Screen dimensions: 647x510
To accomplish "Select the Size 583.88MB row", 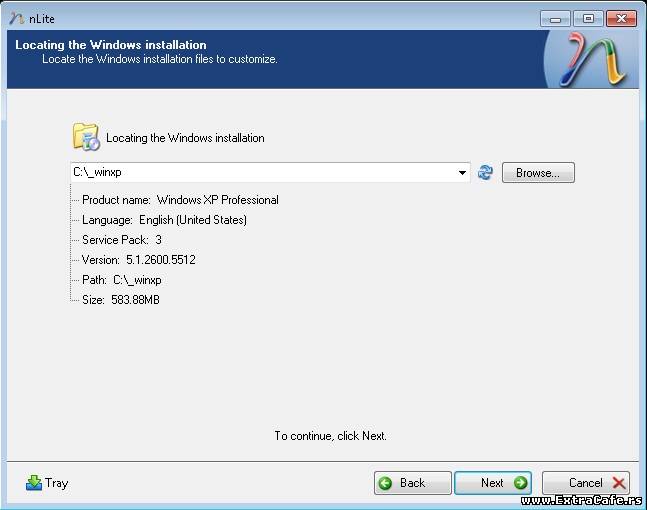I will point(120,300).
